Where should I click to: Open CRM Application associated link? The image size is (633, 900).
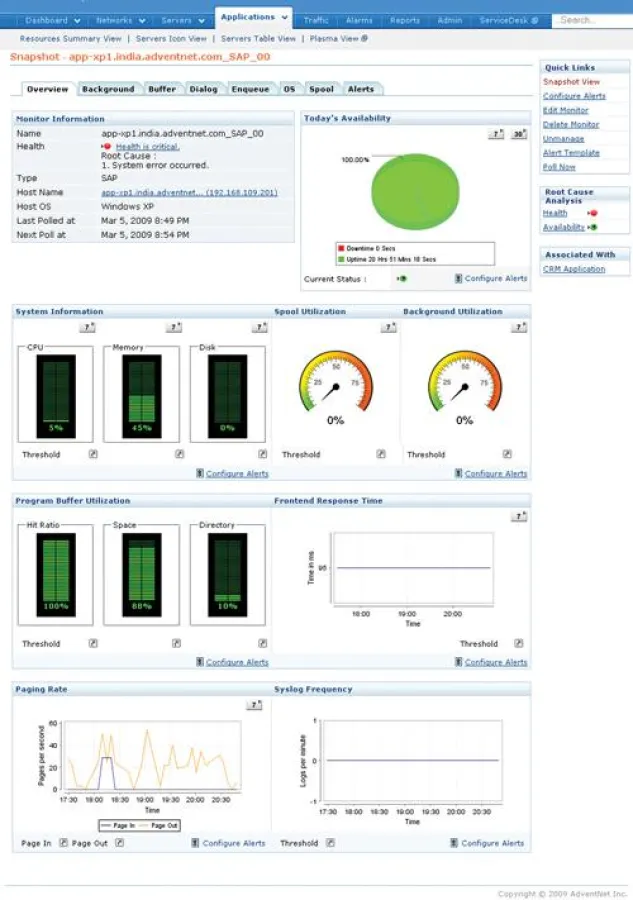[574, 269]
